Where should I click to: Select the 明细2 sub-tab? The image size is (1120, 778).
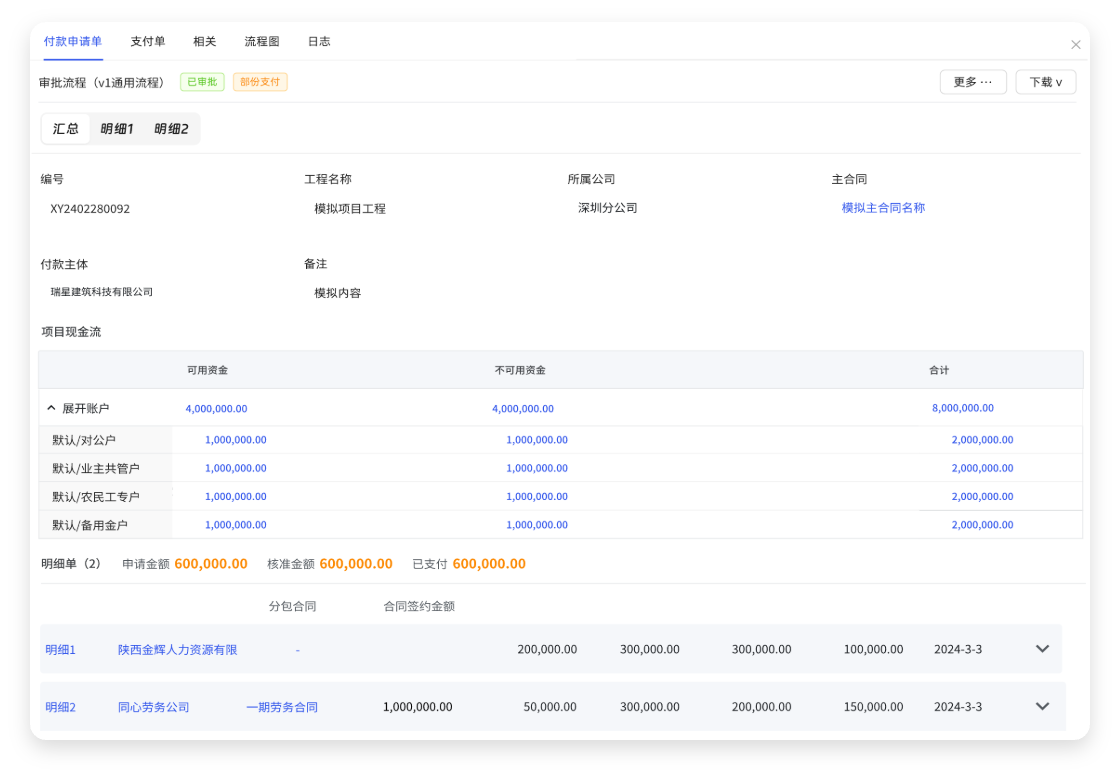171,129
